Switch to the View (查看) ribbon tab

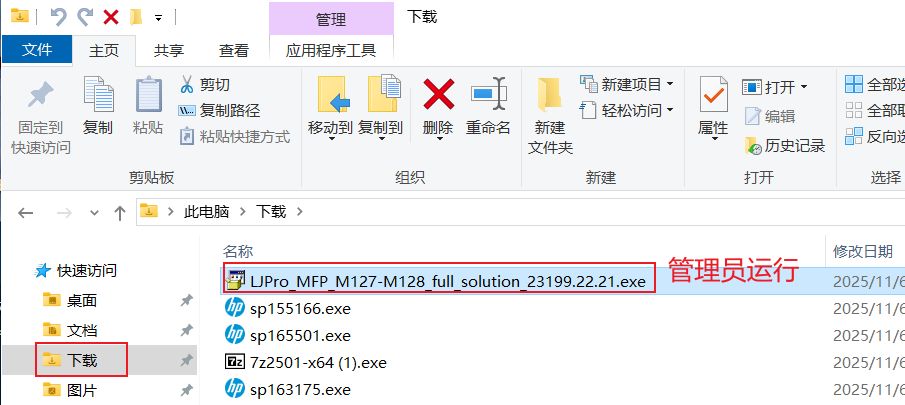234,50
